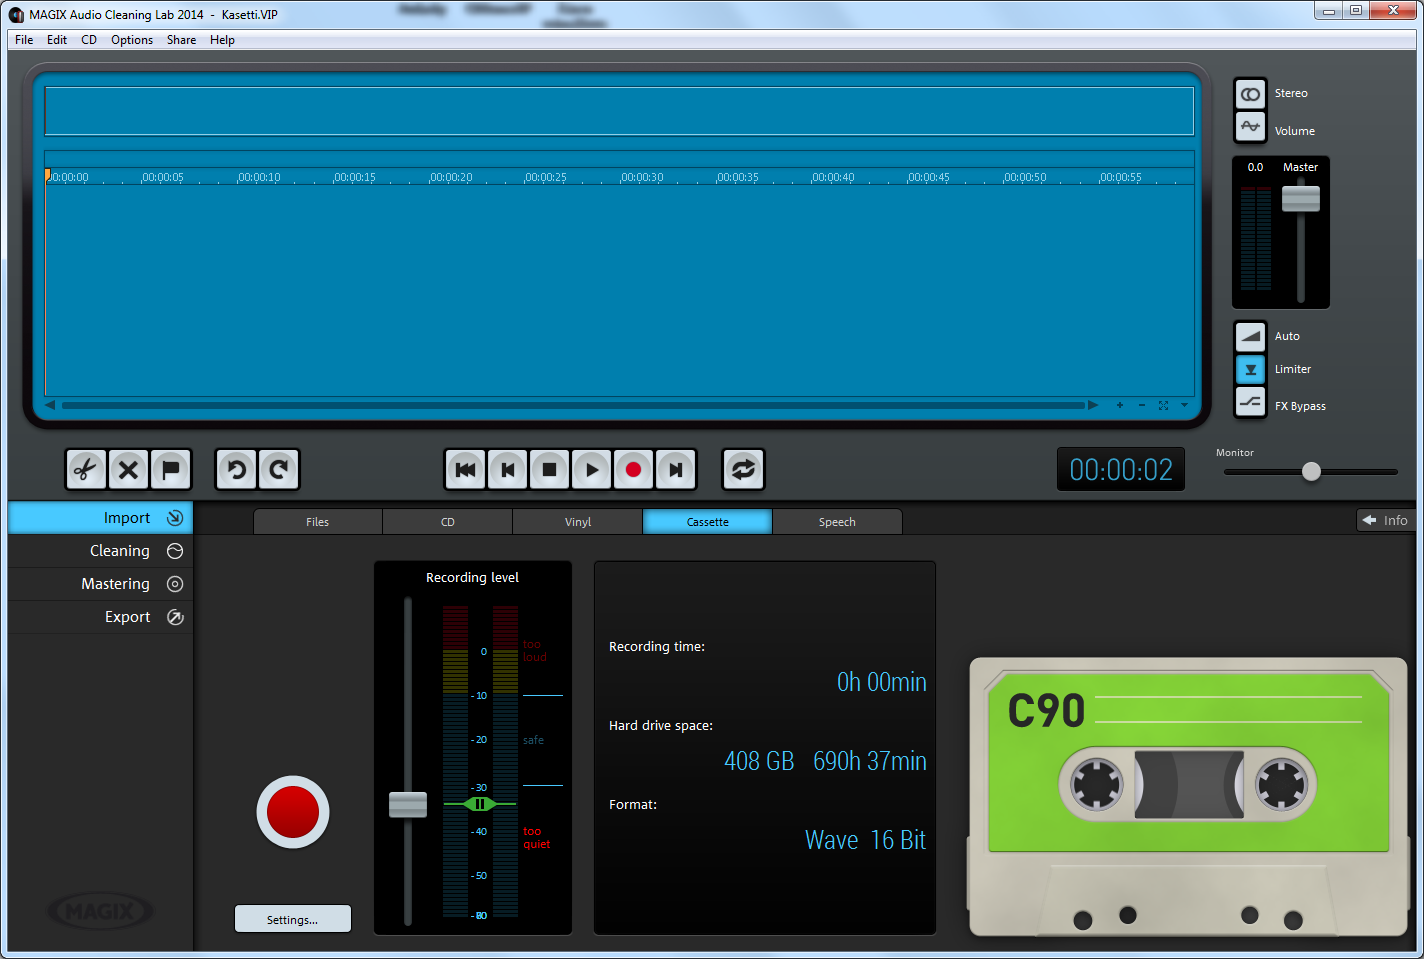This screenshot has width=1424, height=959.
Task: Set a marker with the flag button
Action: (x=170, y=469)
